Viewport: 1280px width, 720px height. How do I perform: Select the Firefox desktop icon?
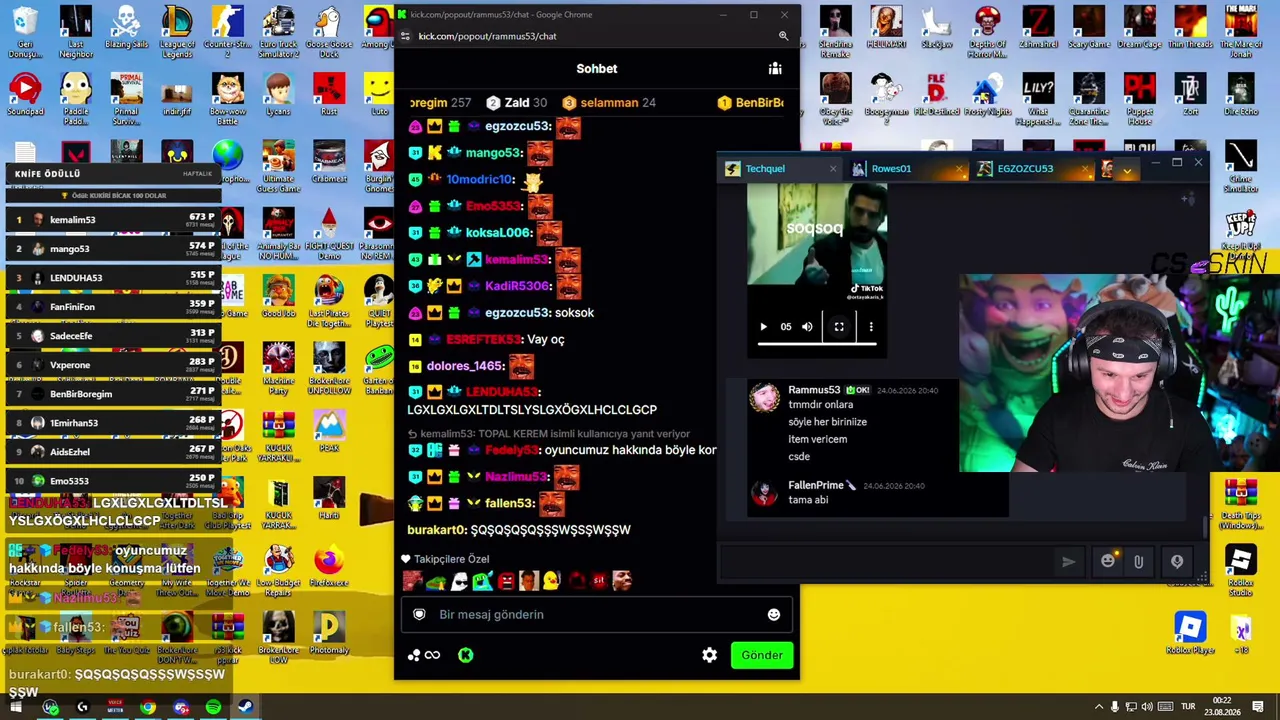pos(329,568)
